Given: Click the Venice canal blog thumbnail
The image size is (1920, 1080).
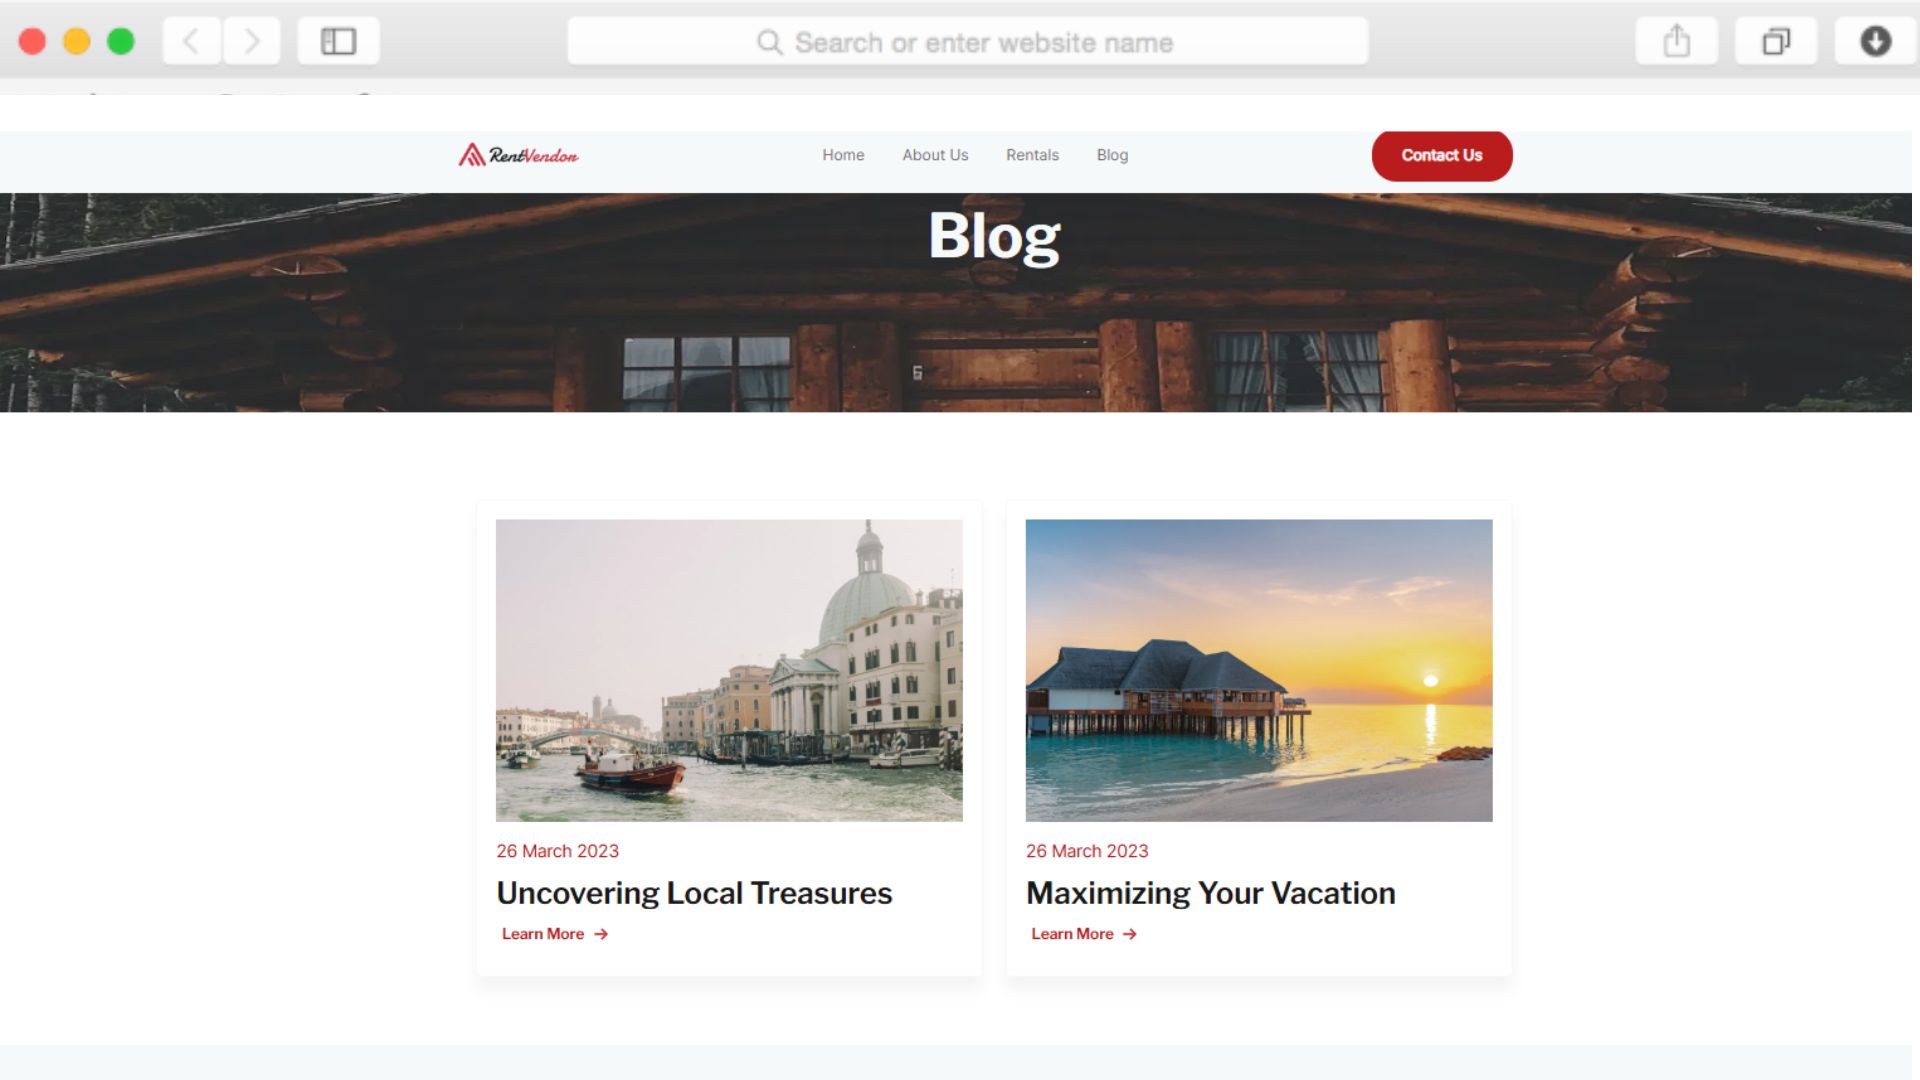Looking at the screenshot, I should click(x=729, y=670).
